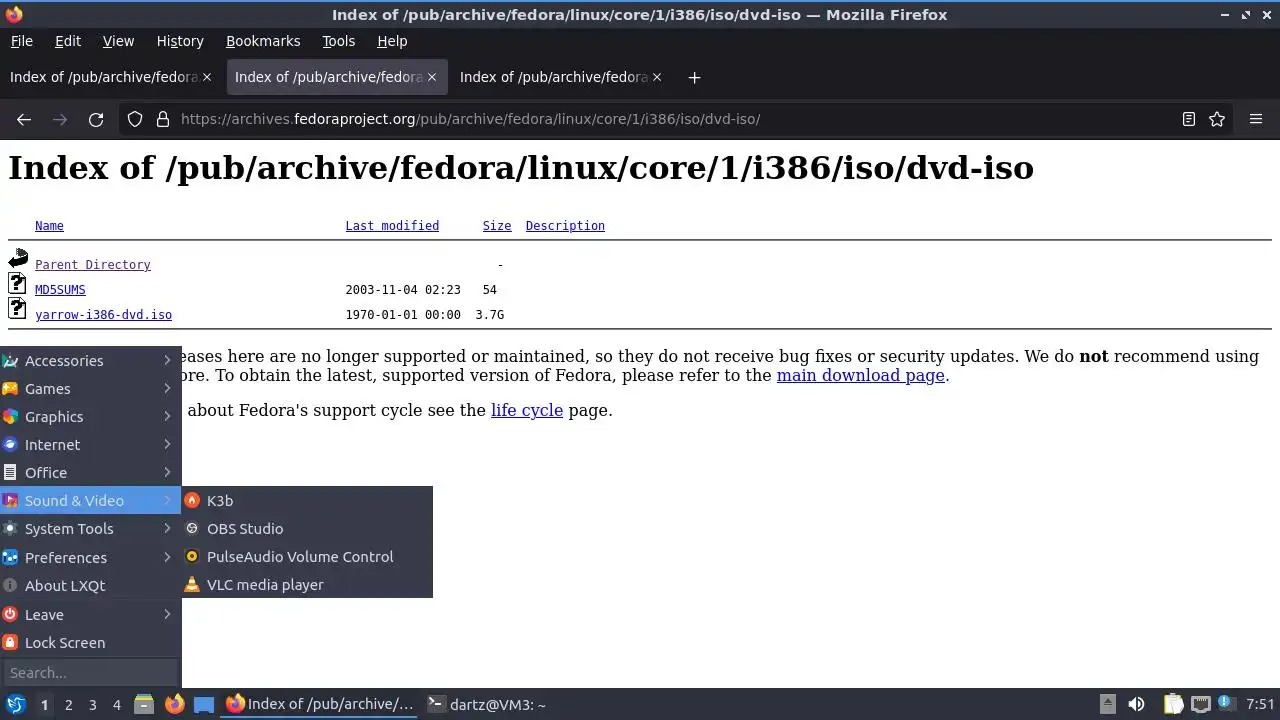Expand the Accessories menu category

90,361
